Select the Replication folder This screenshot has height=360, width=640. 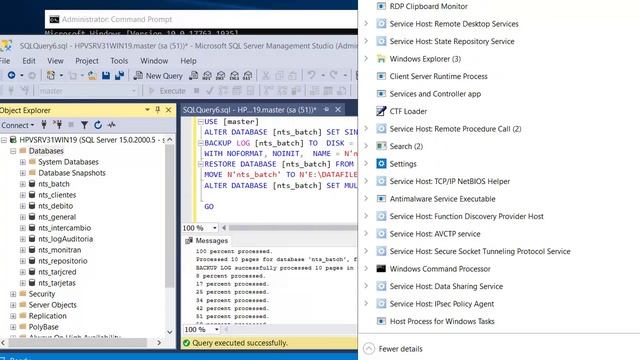pos(47,316)
